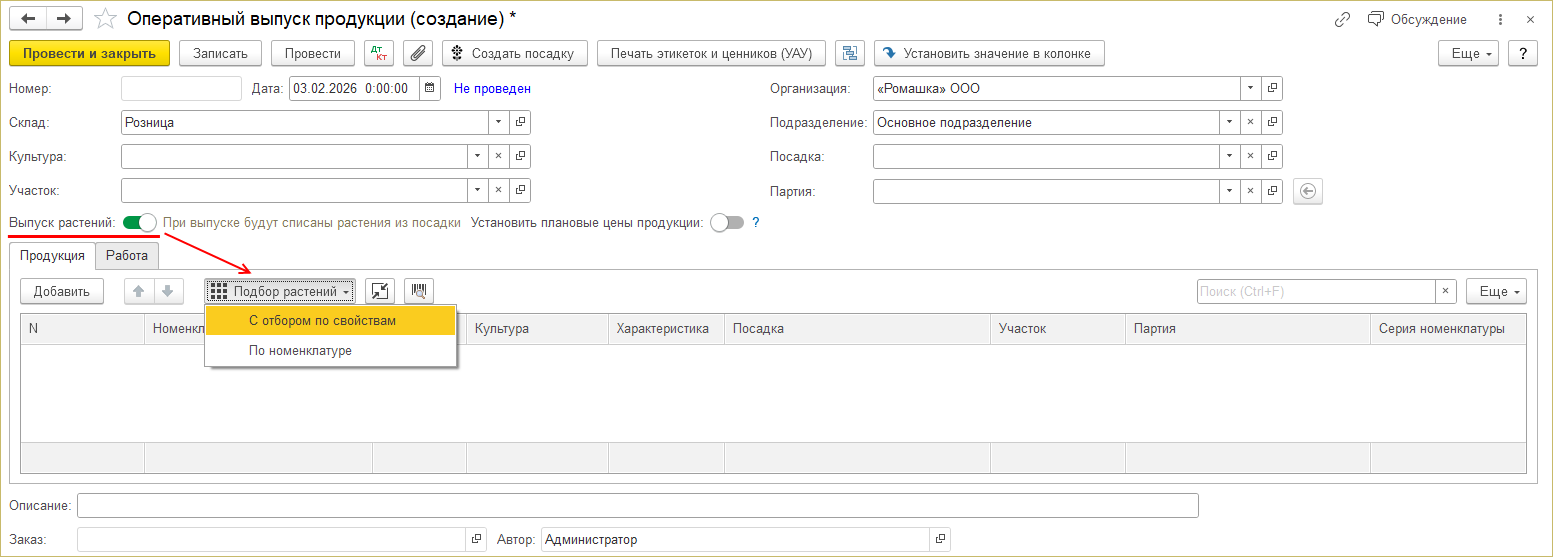The height and width of the screenshot is (557, 1553).
Task: Click the paperclip attachments icon
Action: 417,53
